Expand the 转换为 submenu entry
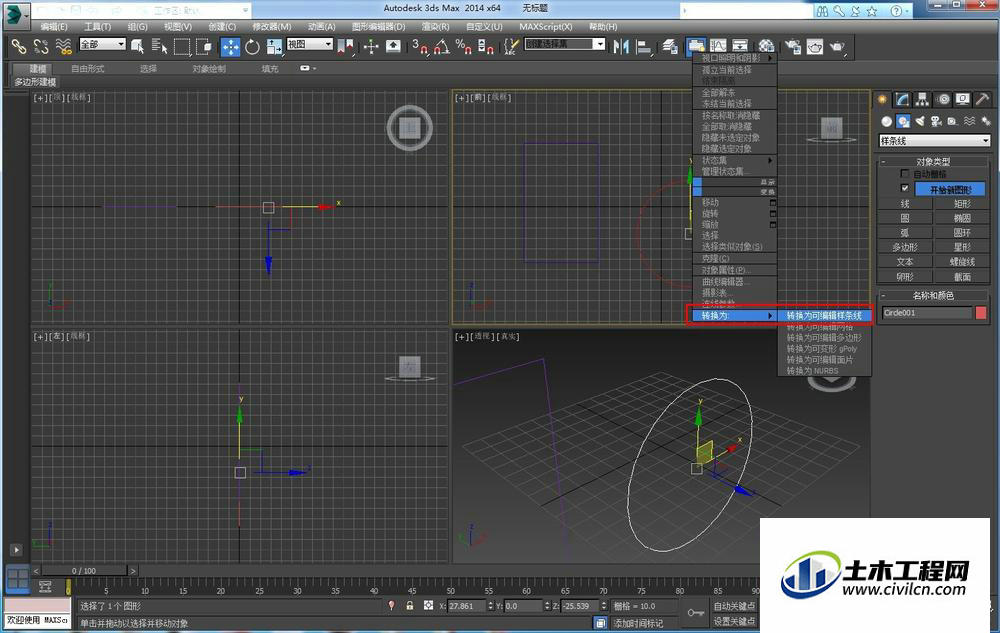Viewport: 1000px width, 633px height. tap(735, 316)
